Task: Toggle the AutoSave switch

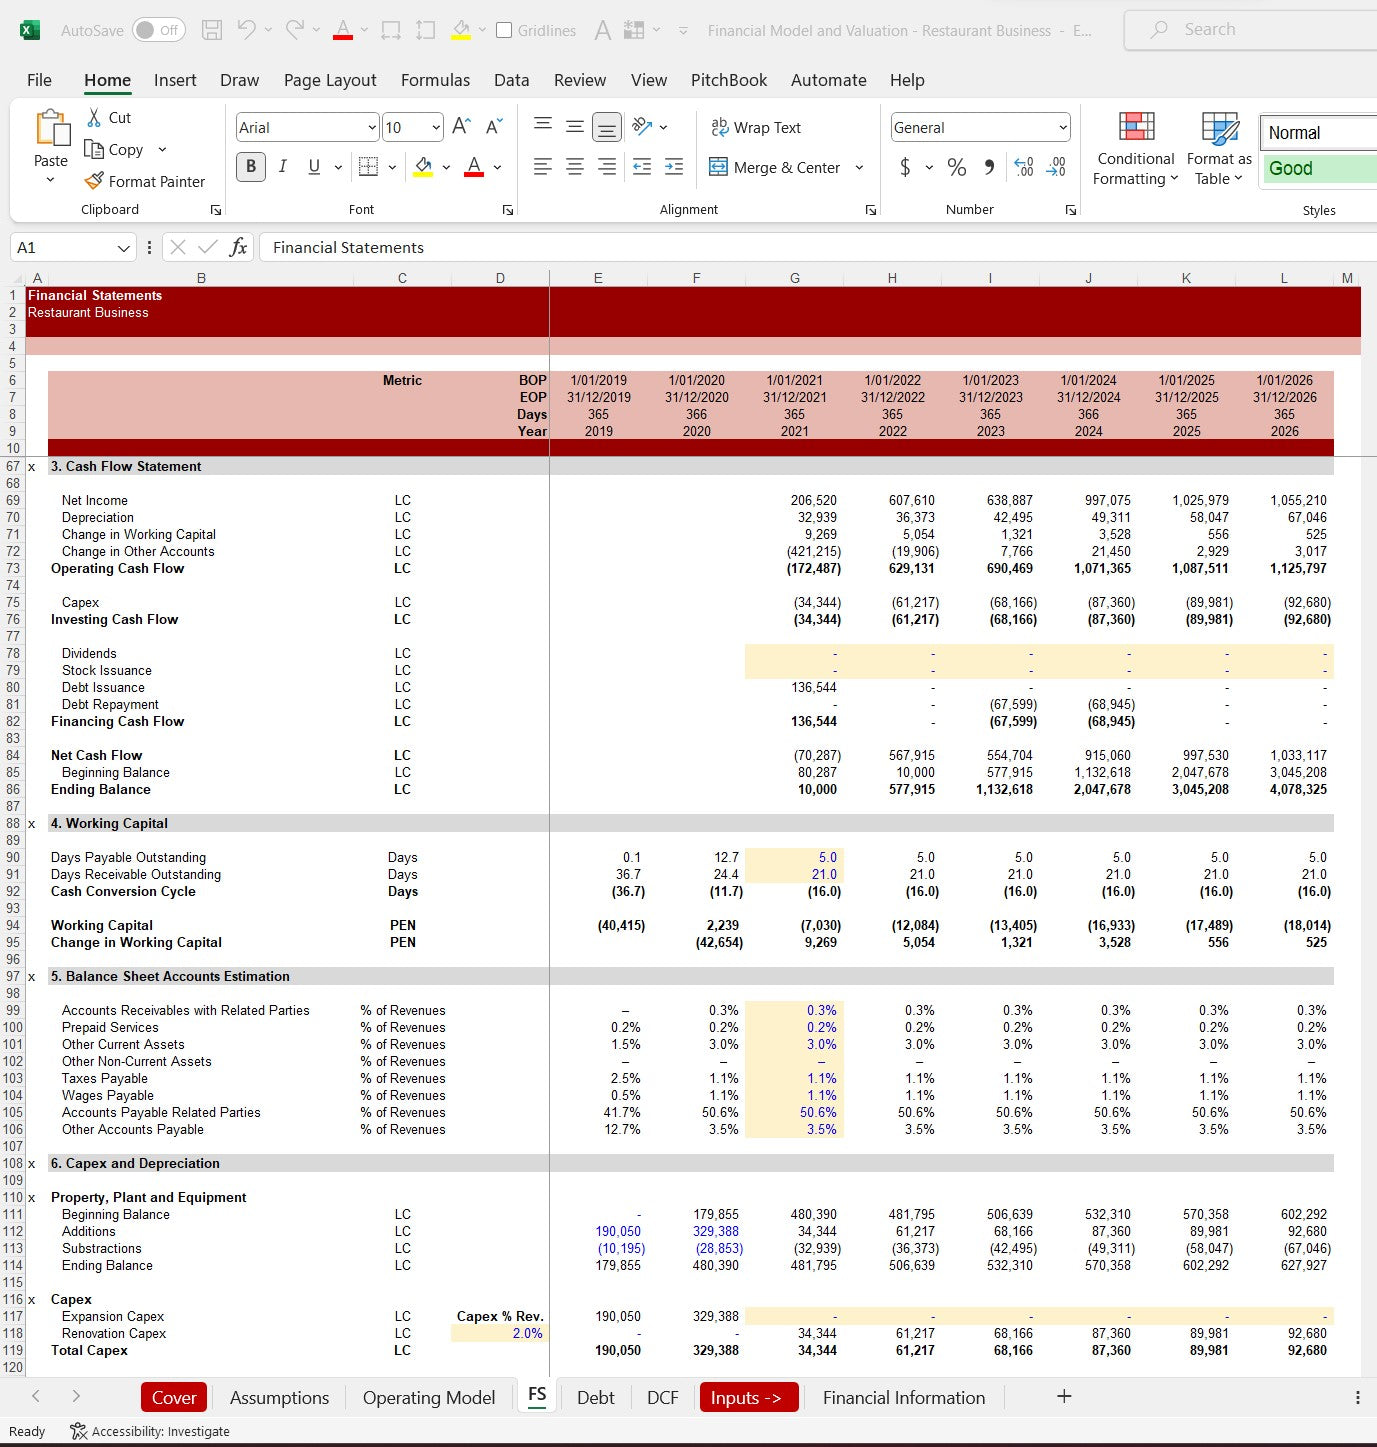Action: coord(158,30)
